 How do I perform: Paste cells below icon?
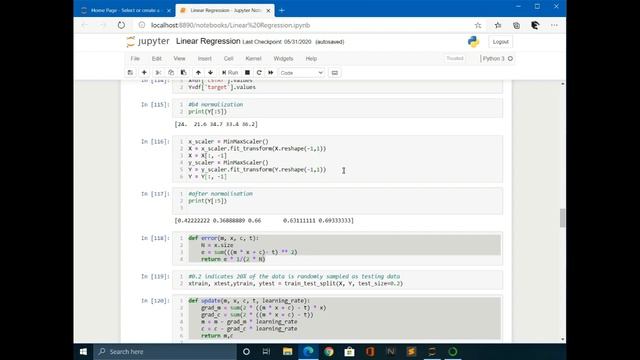tap(184, 73)
